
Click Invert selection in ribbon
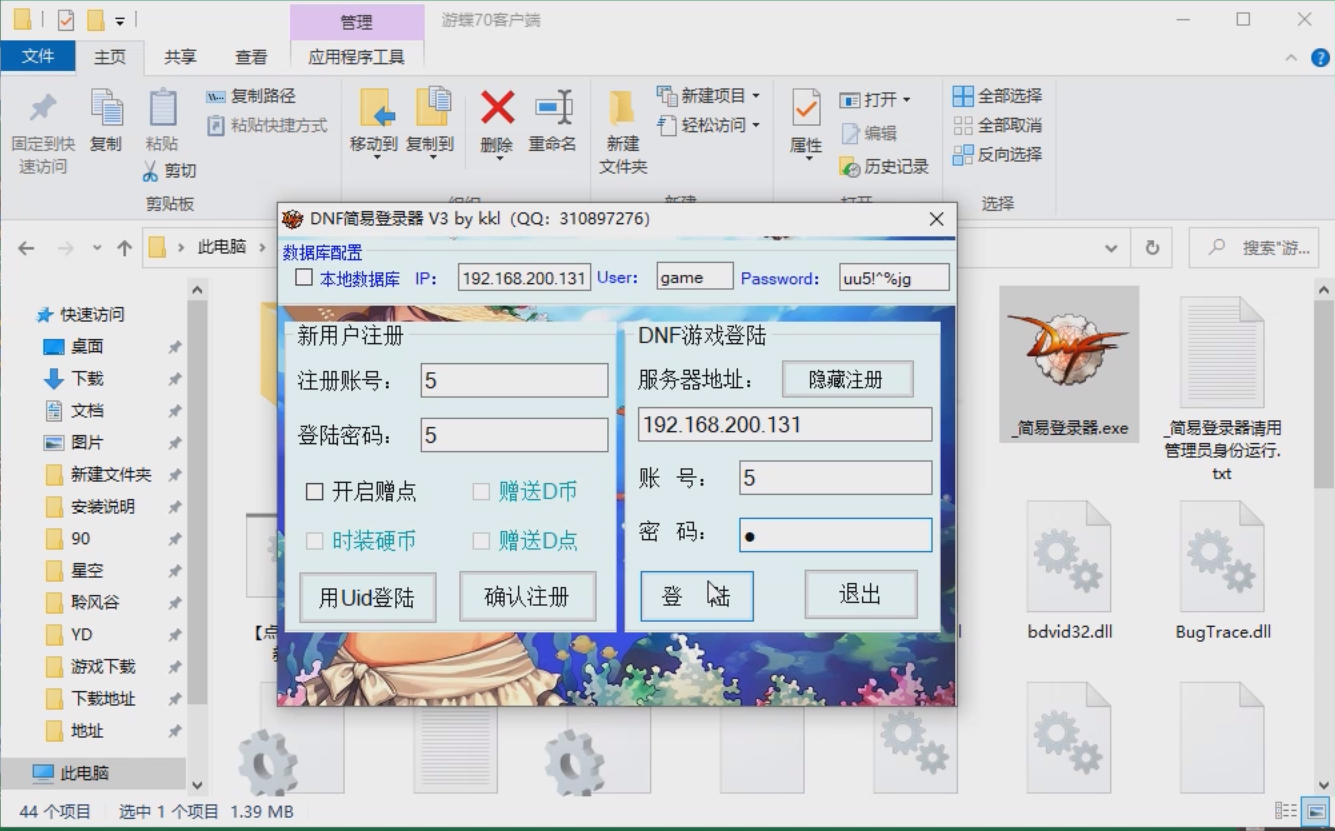tap(997, 154)
